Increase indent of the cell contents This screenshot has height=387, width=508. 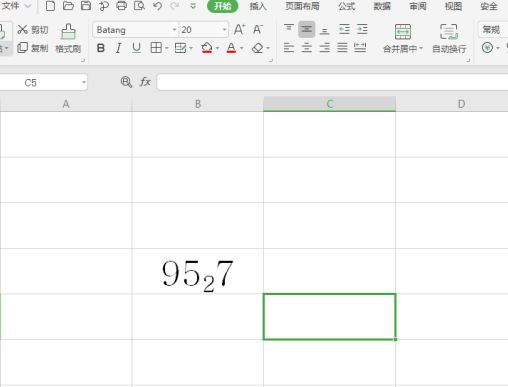pos(362,29)
